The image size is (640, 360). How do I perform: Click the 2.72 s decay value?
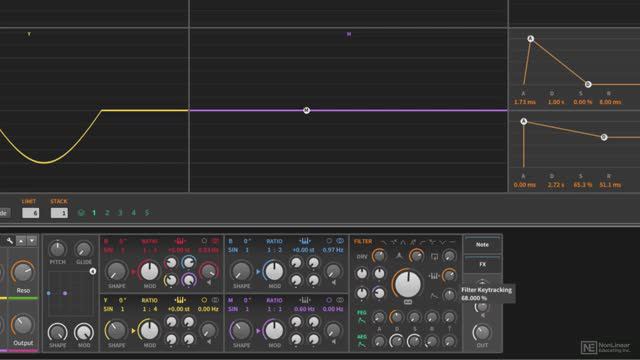tap(556, 184)
